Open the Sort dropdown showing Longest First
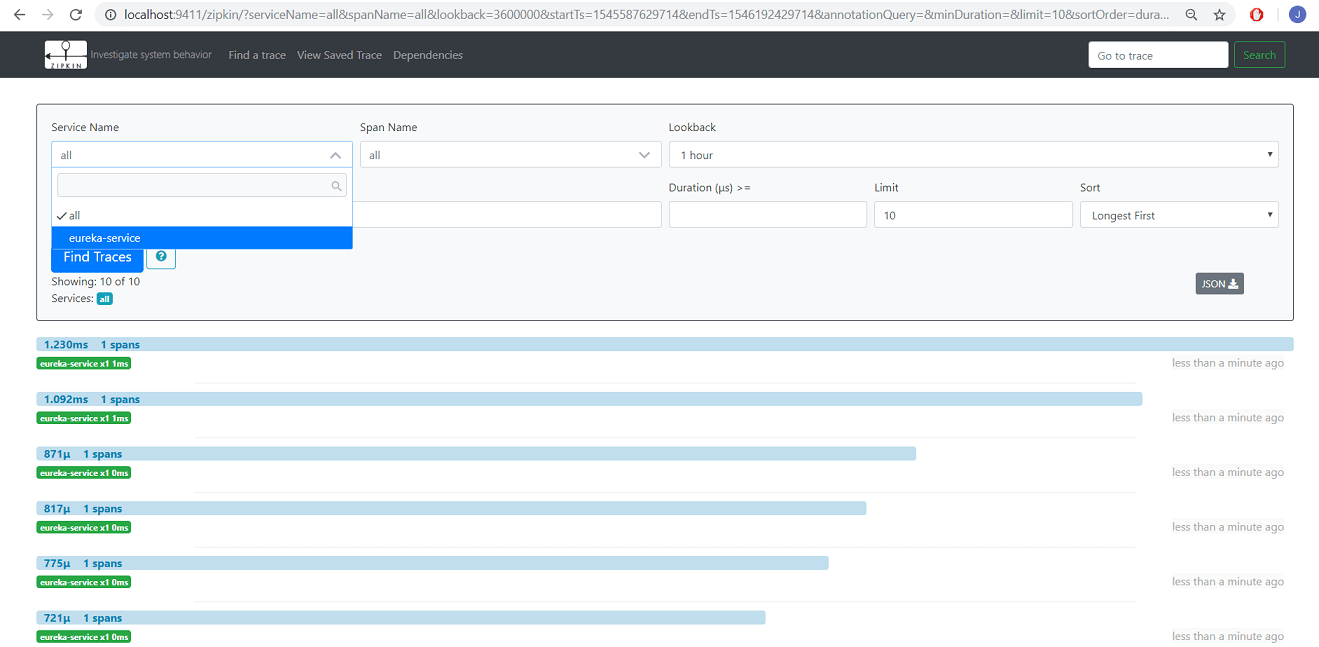This screenshot has height=647, width=1319. [x=1178, y=214]
